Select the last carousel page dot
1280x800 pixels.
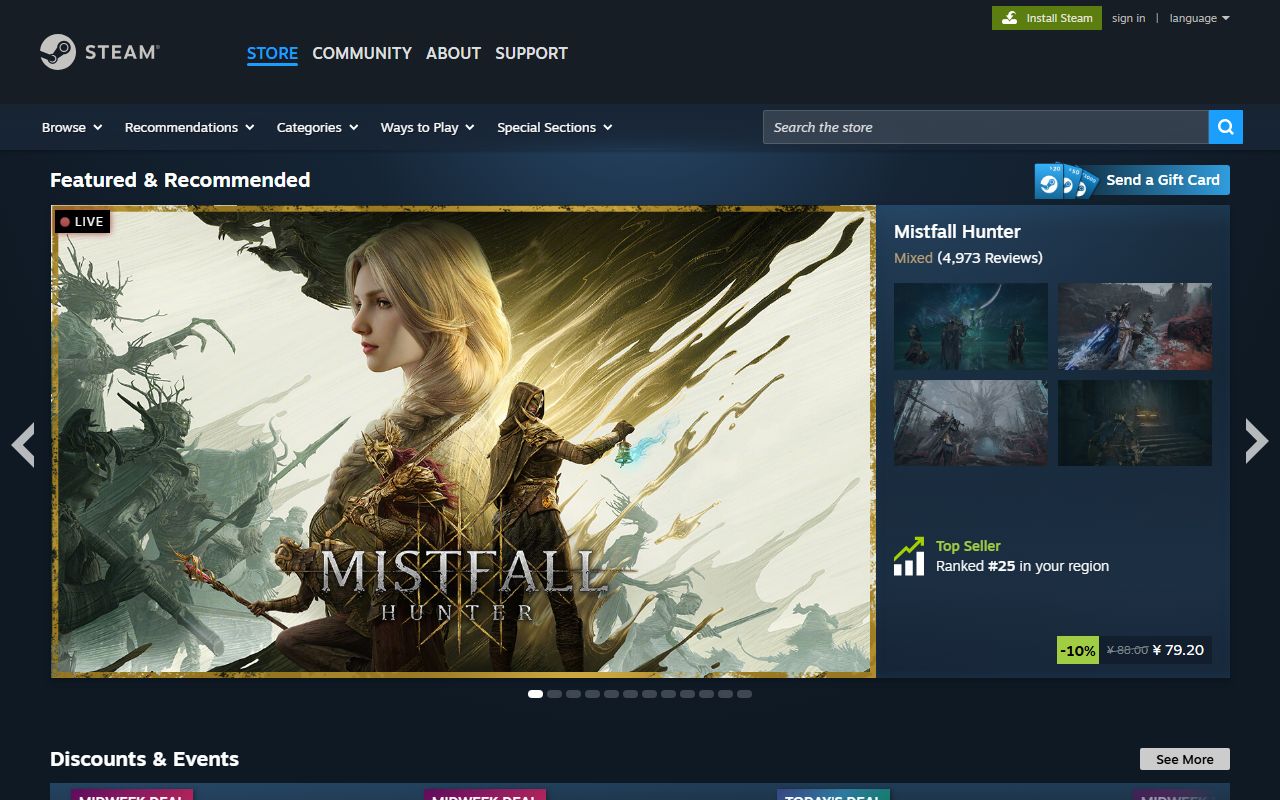click(744, 693)
